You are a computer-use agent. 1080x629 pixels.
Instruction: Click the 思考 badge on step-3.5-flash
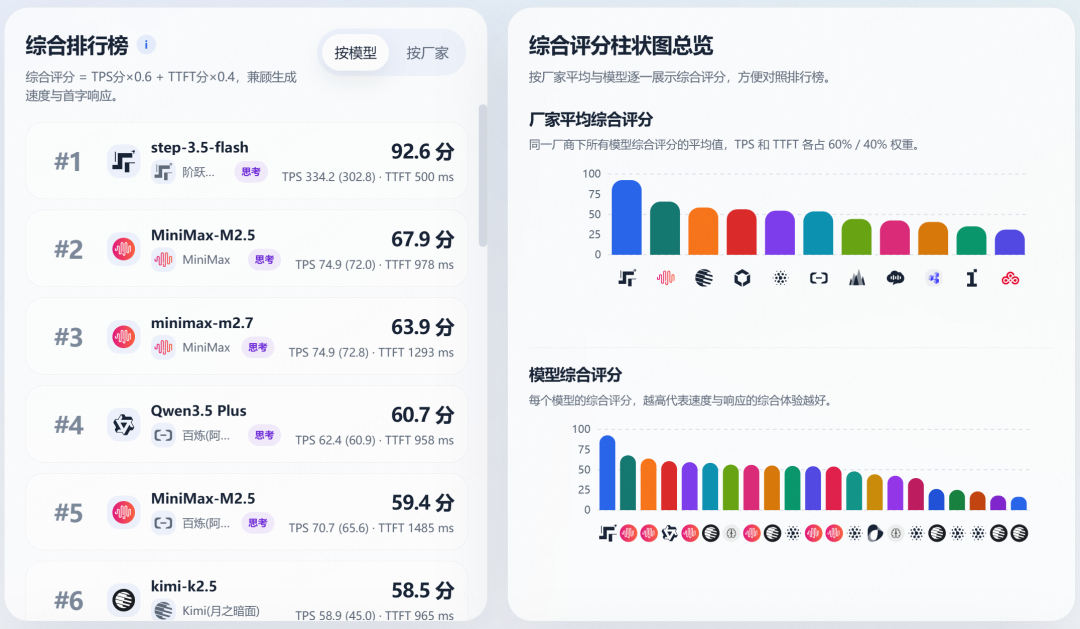(251, 172)
